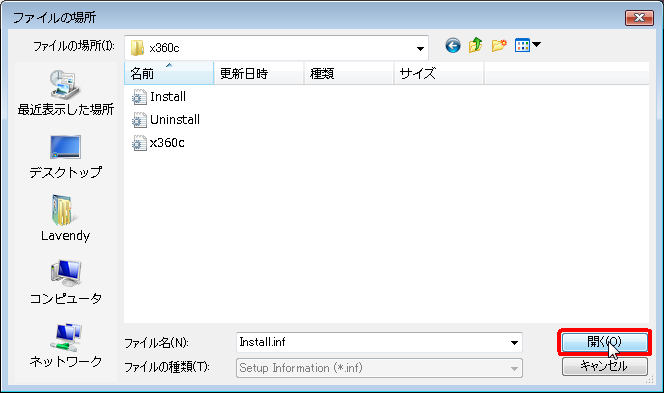Go back using the blue arrow icon
This screenshot has width=664, height=393.
pyautogui.click(x=453, y=45)
